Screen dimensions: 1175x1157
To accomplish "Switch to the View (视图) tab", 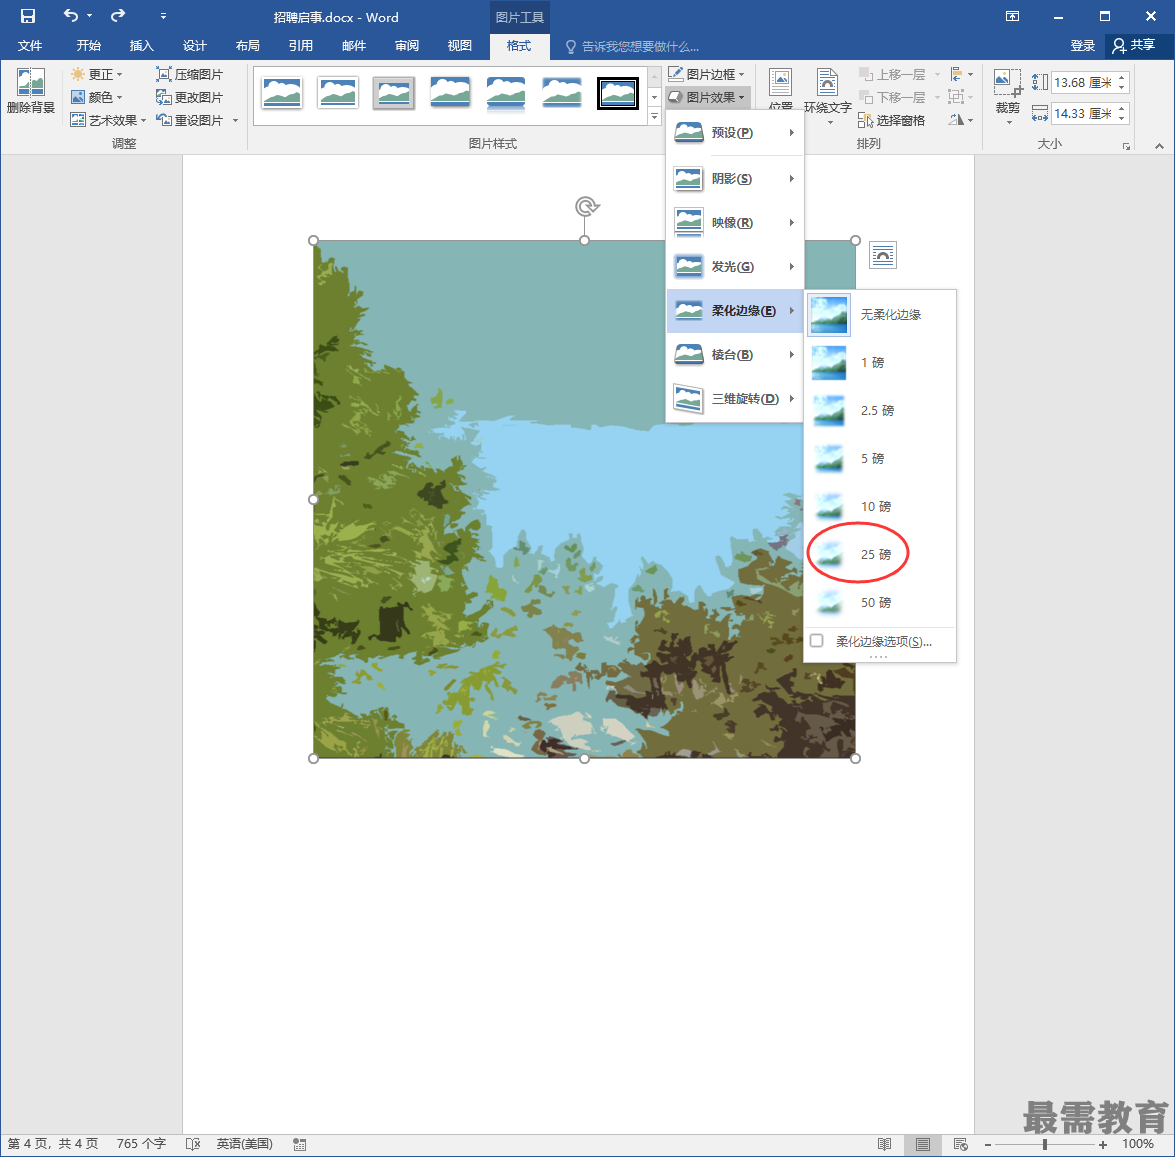I will (x=459, y=46).
